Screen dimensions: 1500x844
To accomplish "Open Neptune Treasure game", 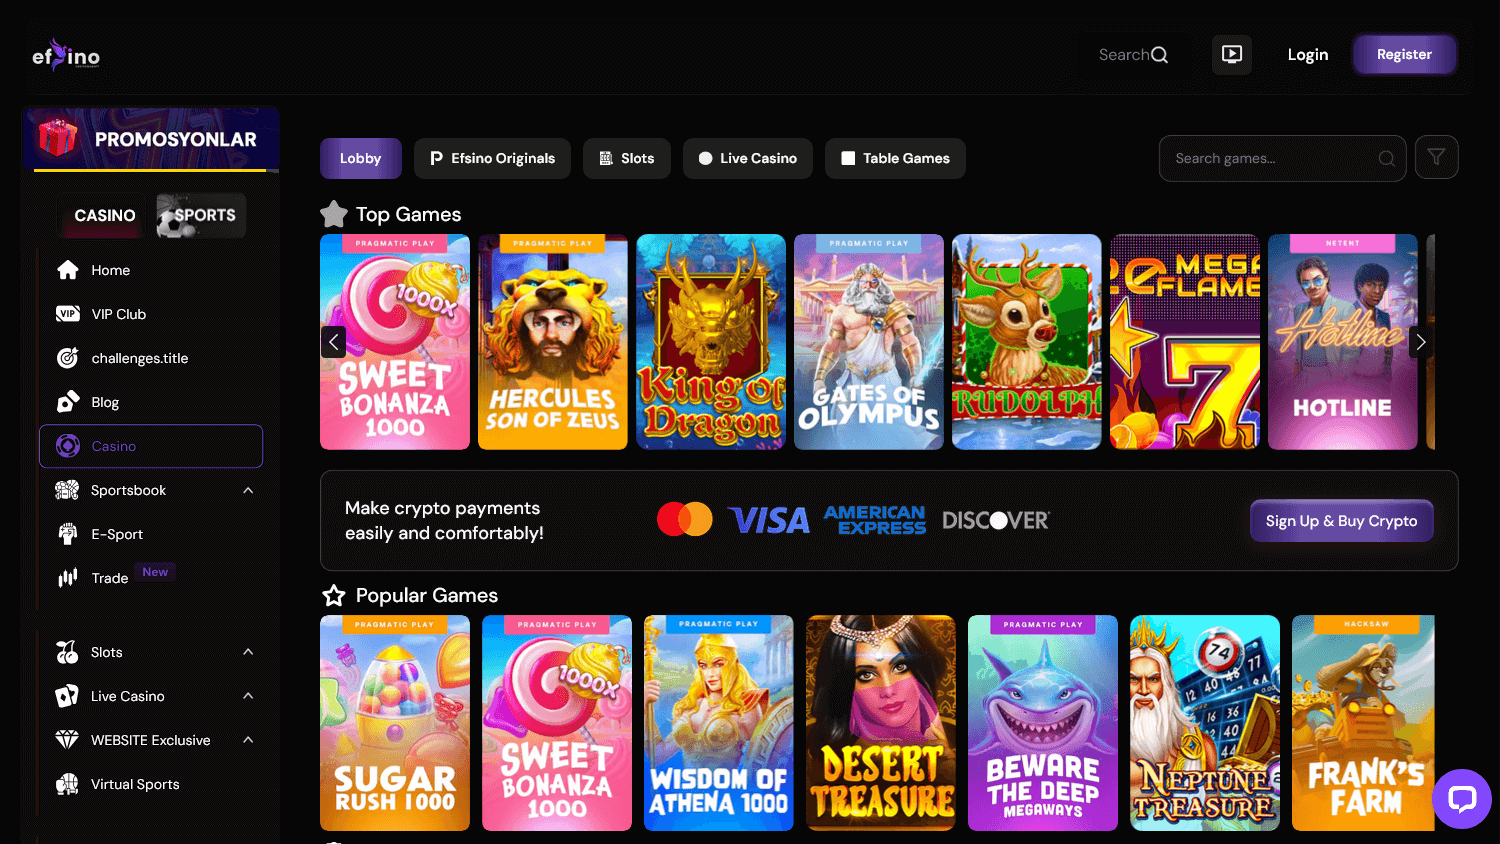I will click(1205, 723).
